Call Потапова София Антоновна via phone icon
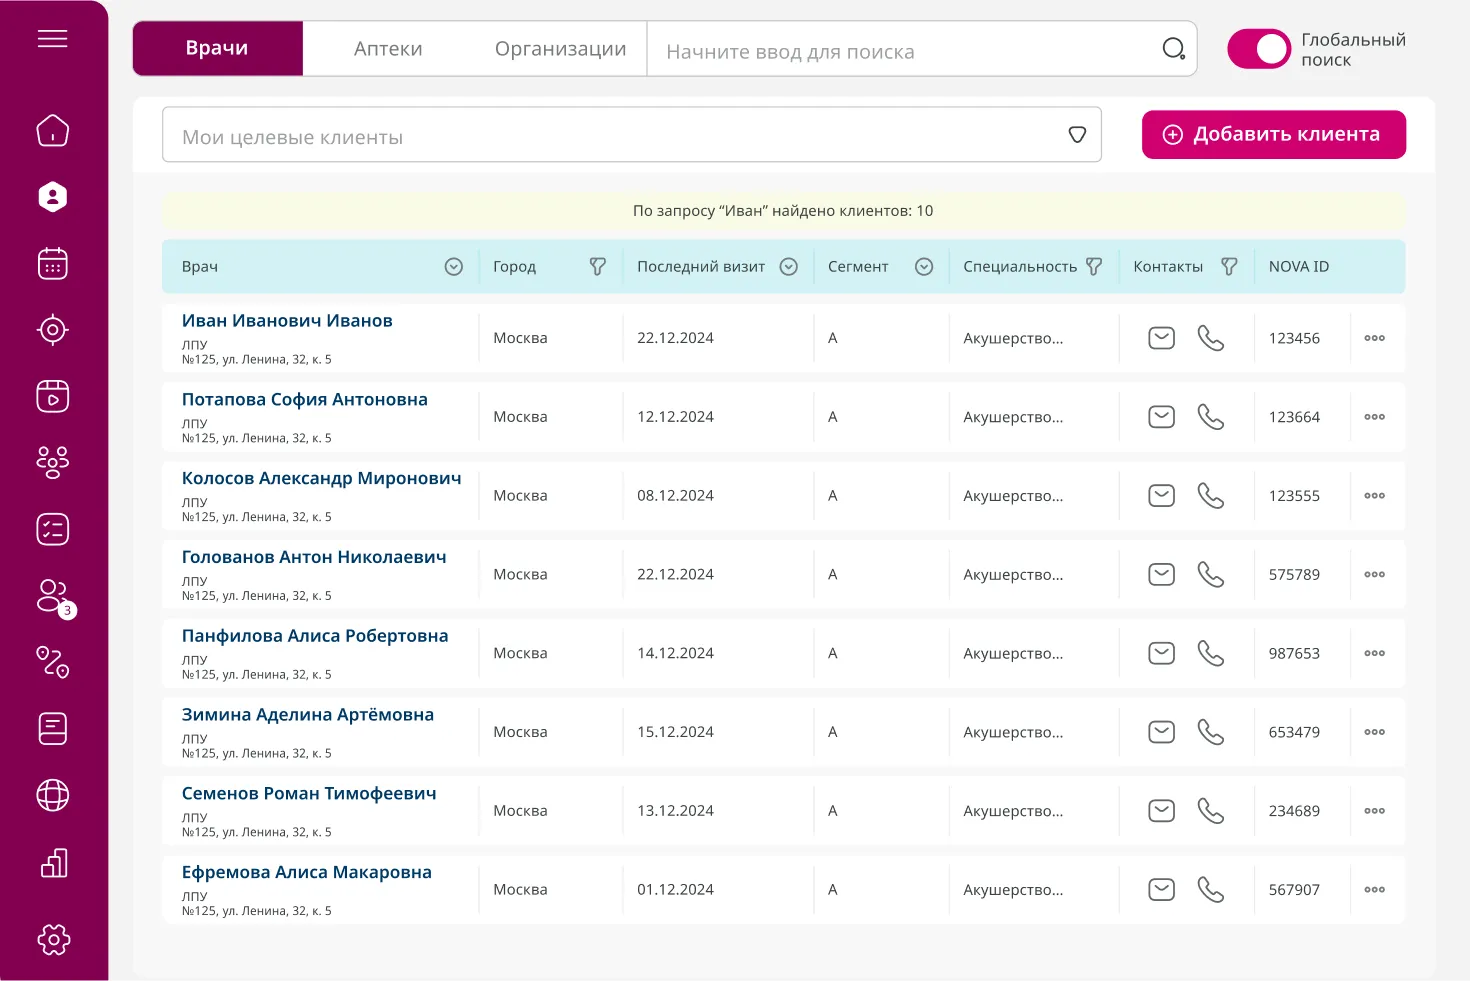The width and height of the screenshot is (1470, 981). [1210, 417]
